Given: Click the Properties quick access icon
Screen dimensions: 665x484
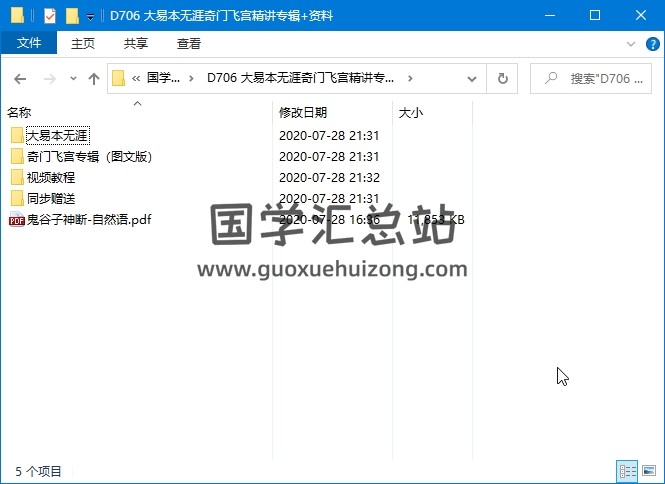Looking at the screenshot, I should (x=50, y=16).
